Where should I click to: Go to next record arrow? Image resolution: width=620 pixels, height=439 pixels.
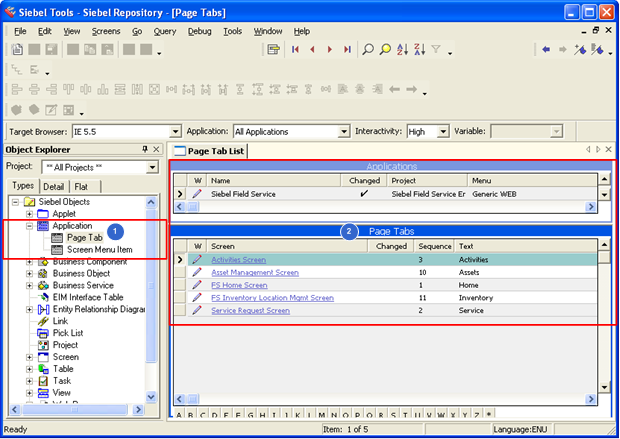point(330,49)
